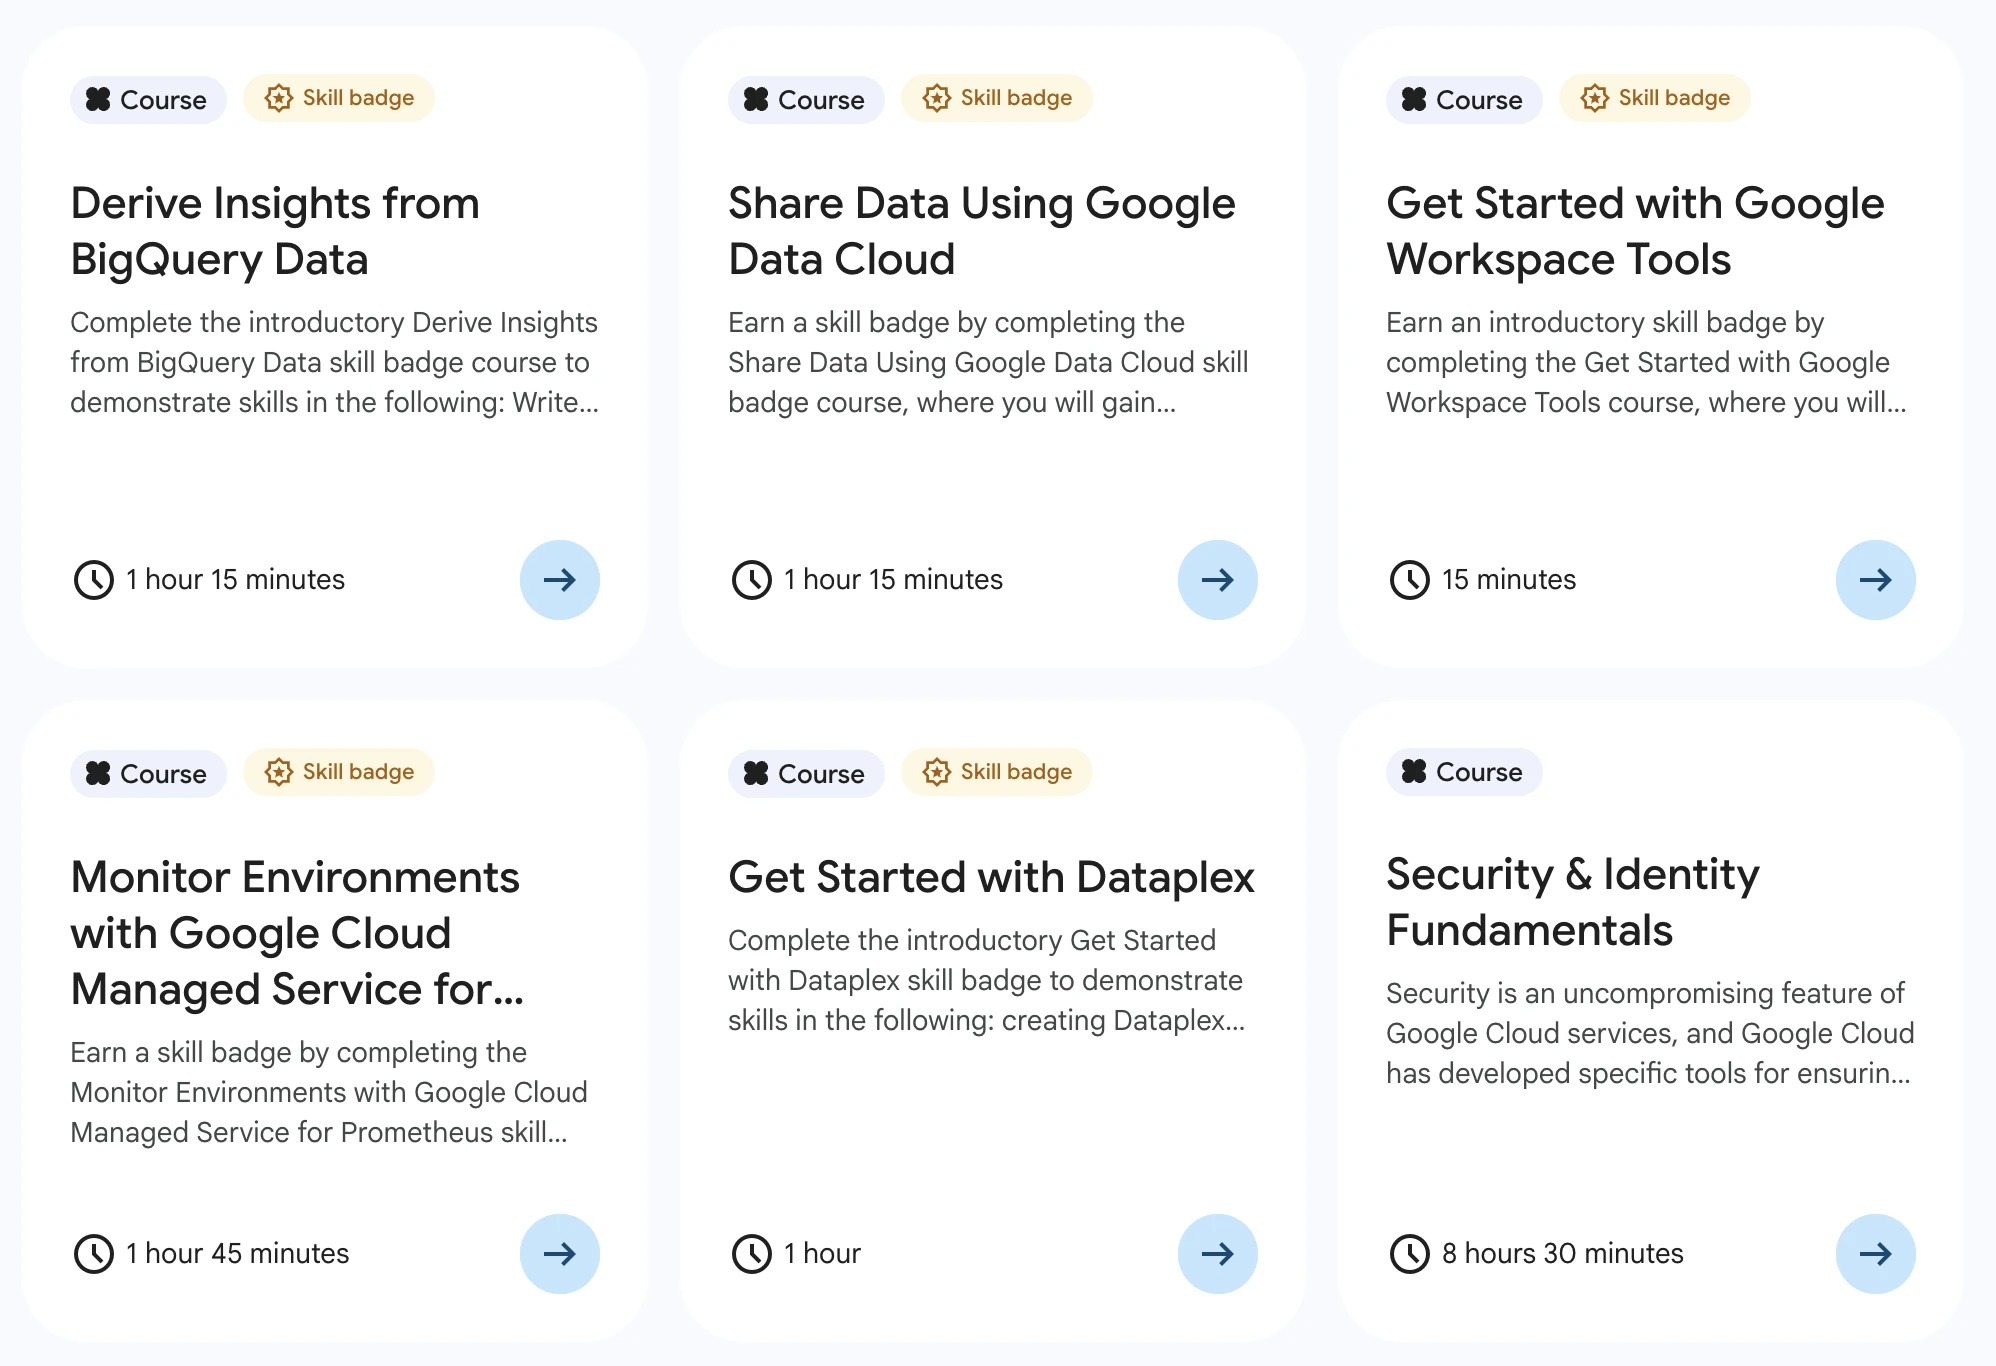Open Derive Insights from BigQuery Data title
The image size is (1996, 1366).
pos(275,231)
